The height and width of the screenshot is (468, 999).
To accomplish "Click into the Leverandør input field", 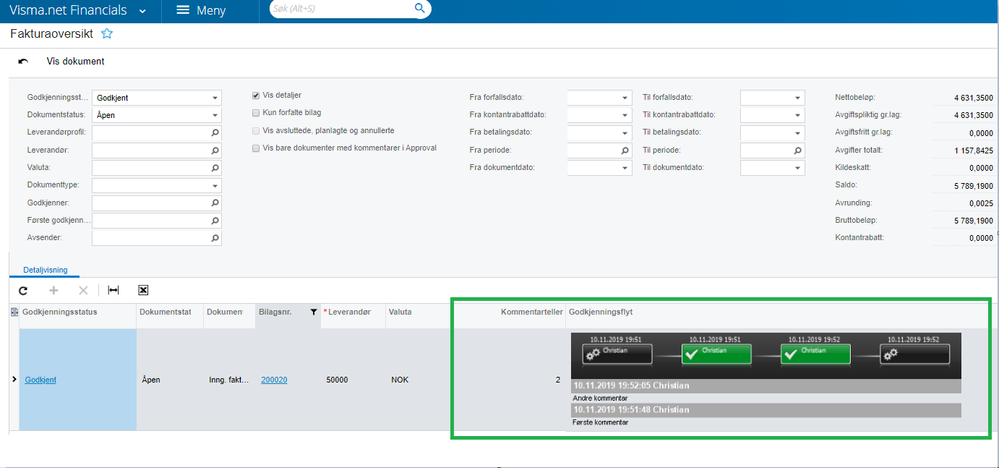I will 151,151.
